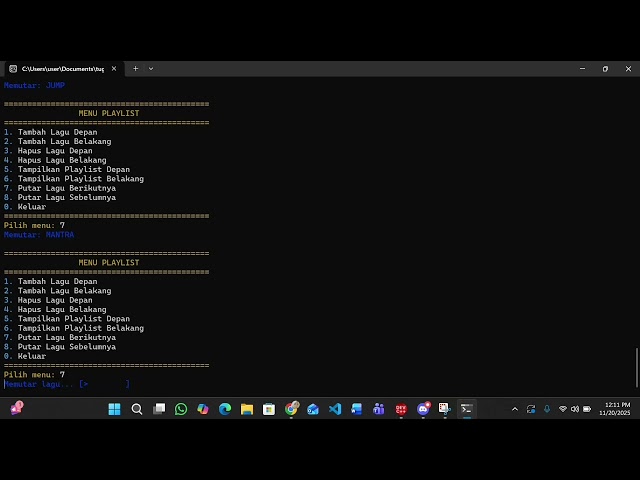Open Microsoft Edge from taskbar
This screenshot has width=640, height=480.
(225, 409)
